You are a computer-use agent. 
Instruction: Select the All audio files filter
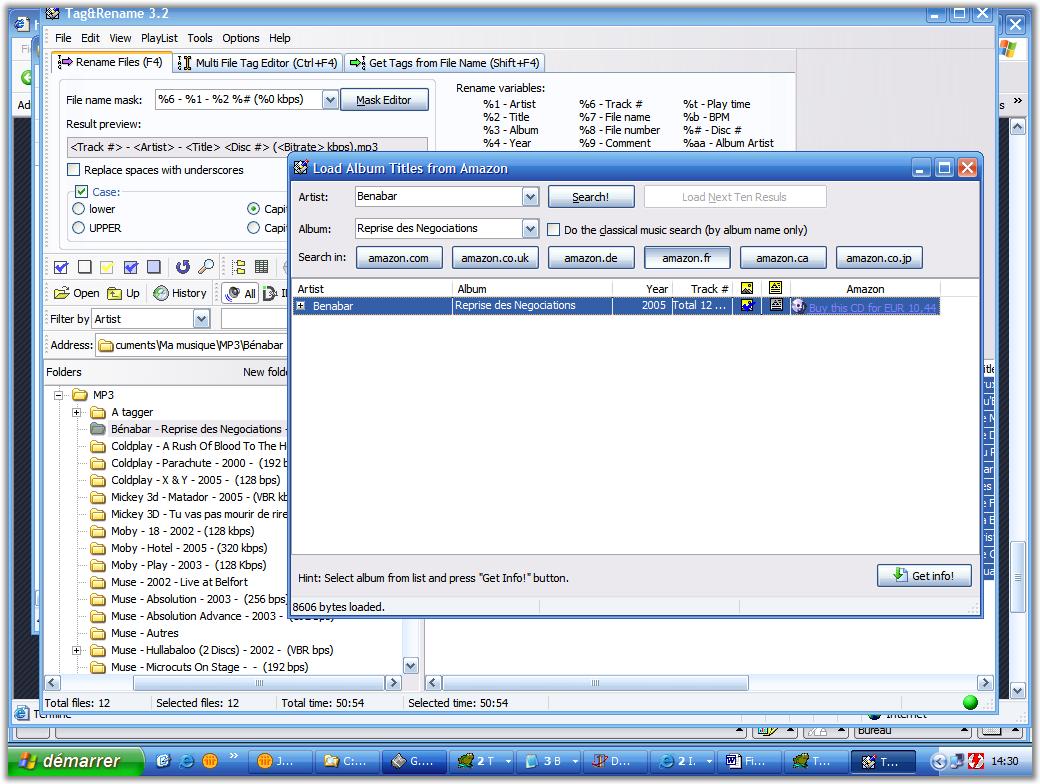240,293
